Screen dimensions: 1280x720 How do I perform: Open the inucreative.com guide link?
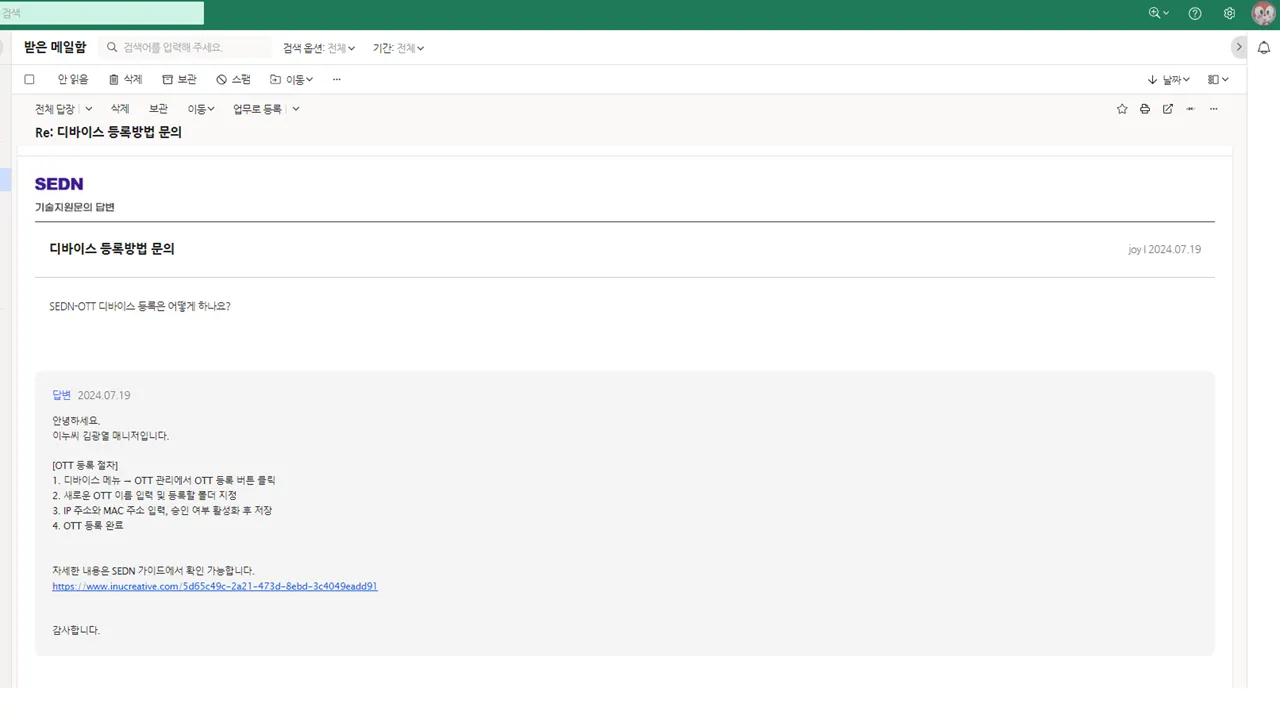[x=215, y=586]
